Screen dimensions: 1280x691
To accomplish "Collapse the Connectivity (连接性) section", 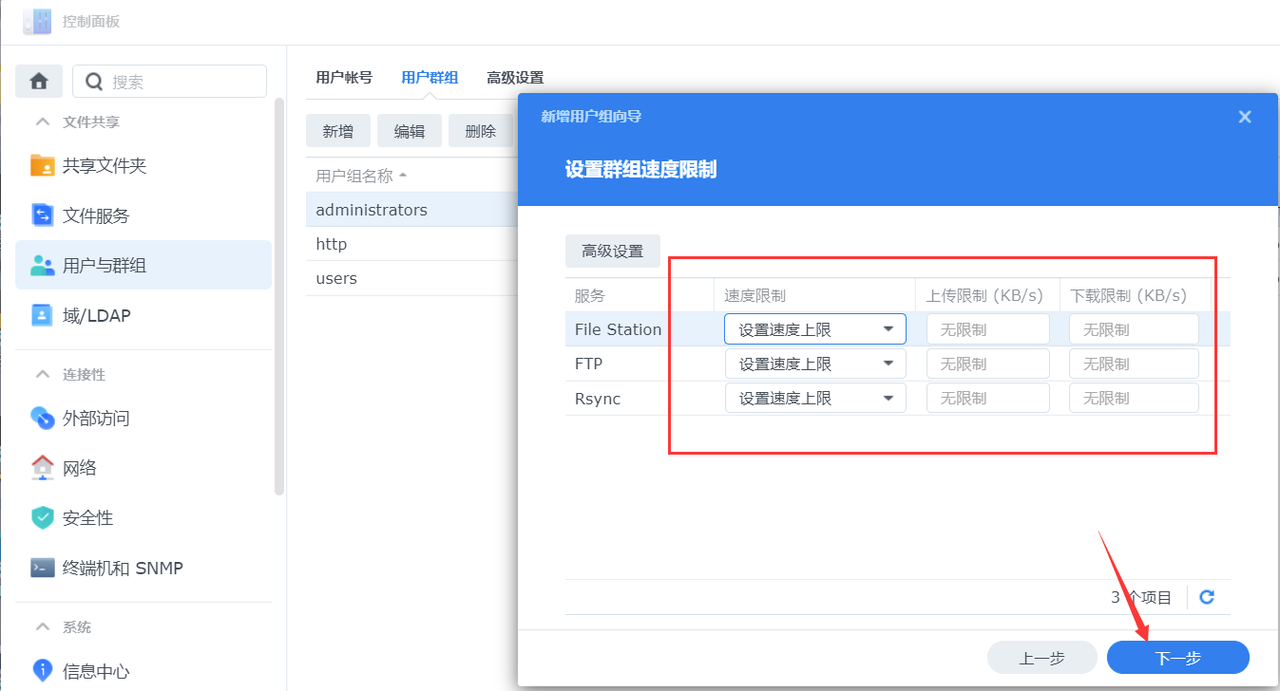I will (42, 374).
